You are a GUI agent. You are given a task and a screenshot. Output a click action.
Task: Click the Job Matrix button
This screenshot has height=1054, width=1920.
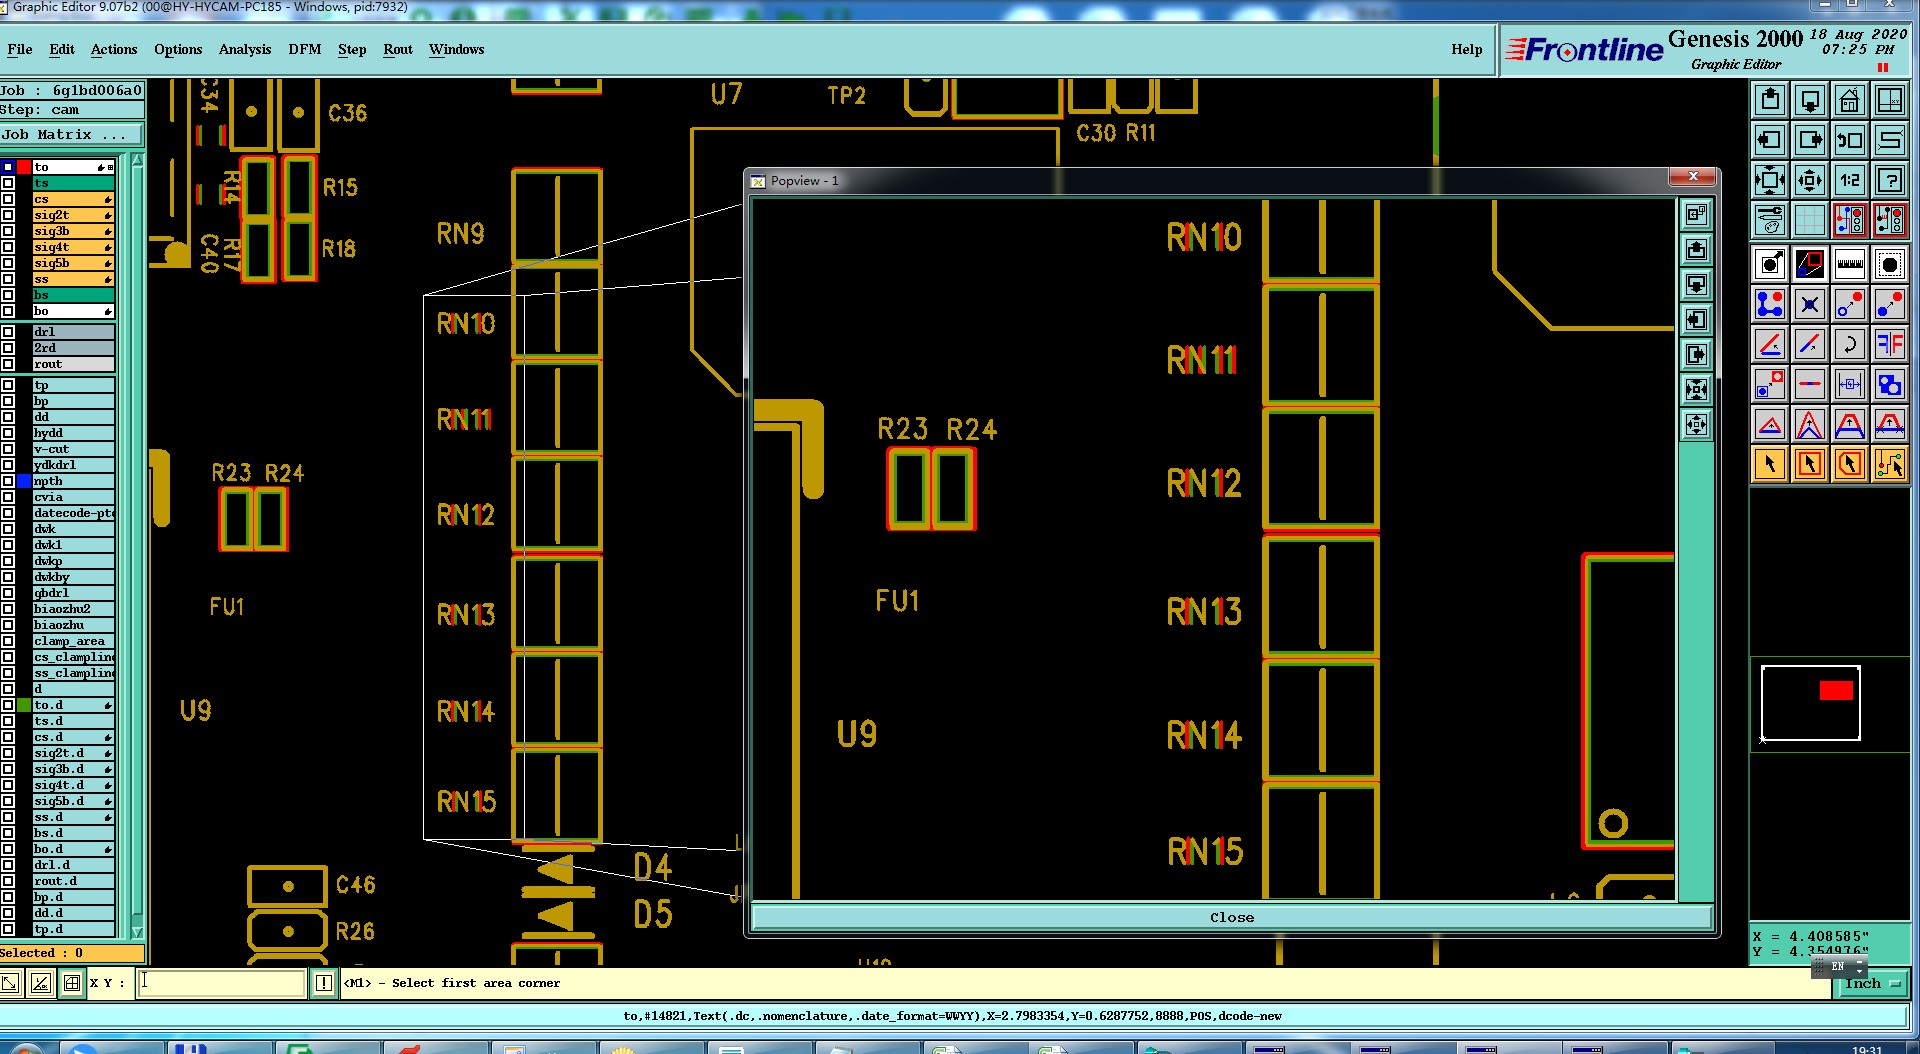[72, 134]
